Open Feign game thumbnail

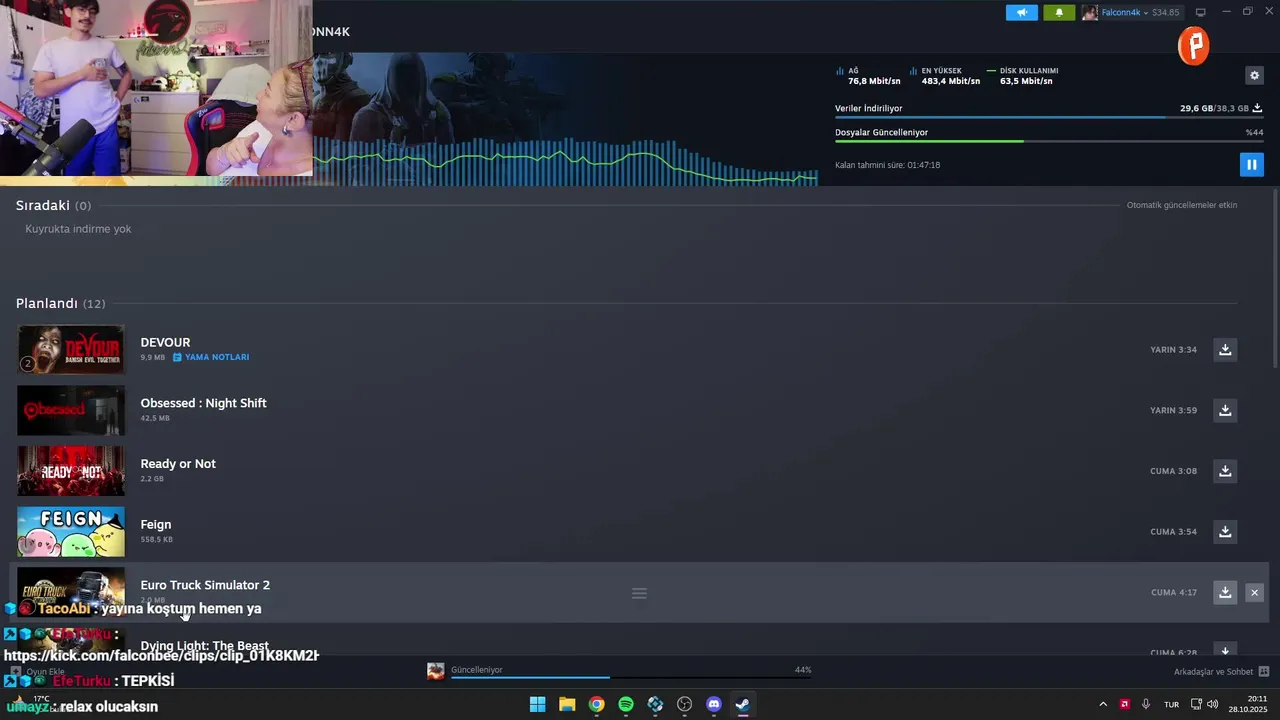71,531
